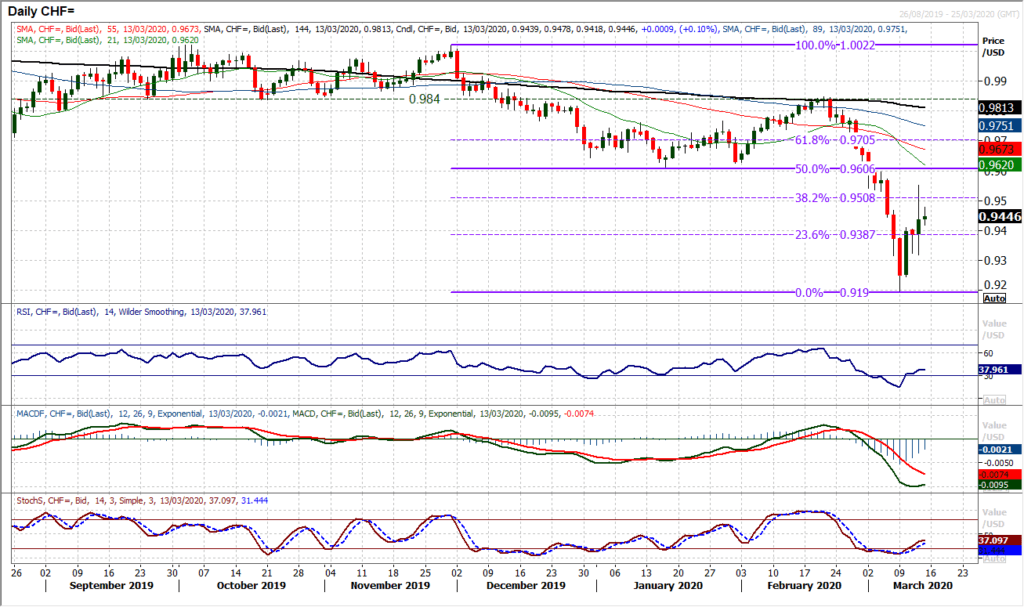Click the green -0.0095 MACD signal value tag
The image size is (1024, 607).
pos(997,483)
